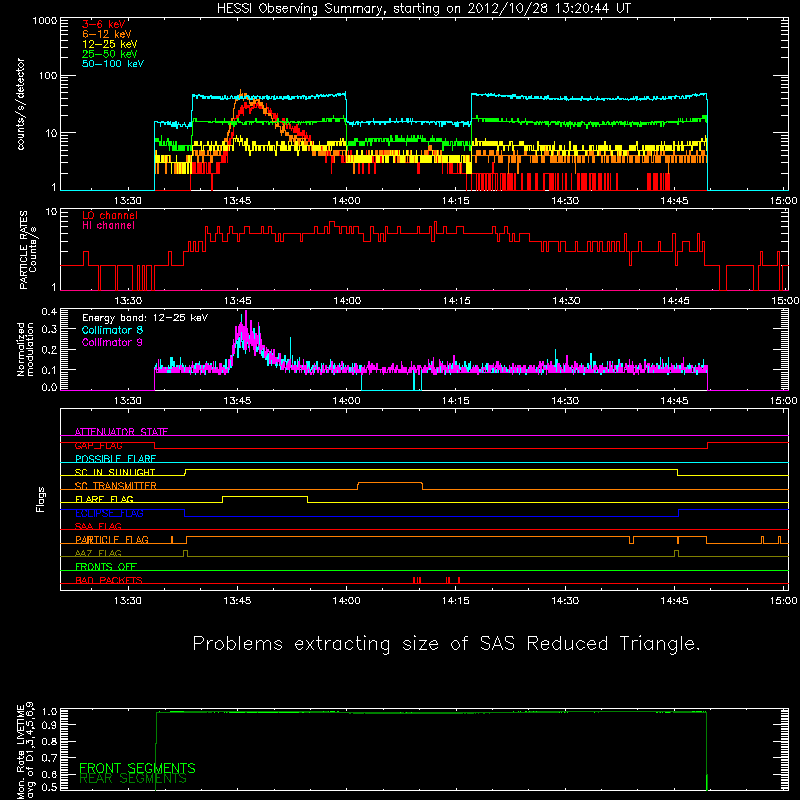Screen dimensions: 800x800
Task: Click the FLARE_FLAG label
Action: [104, 499]
